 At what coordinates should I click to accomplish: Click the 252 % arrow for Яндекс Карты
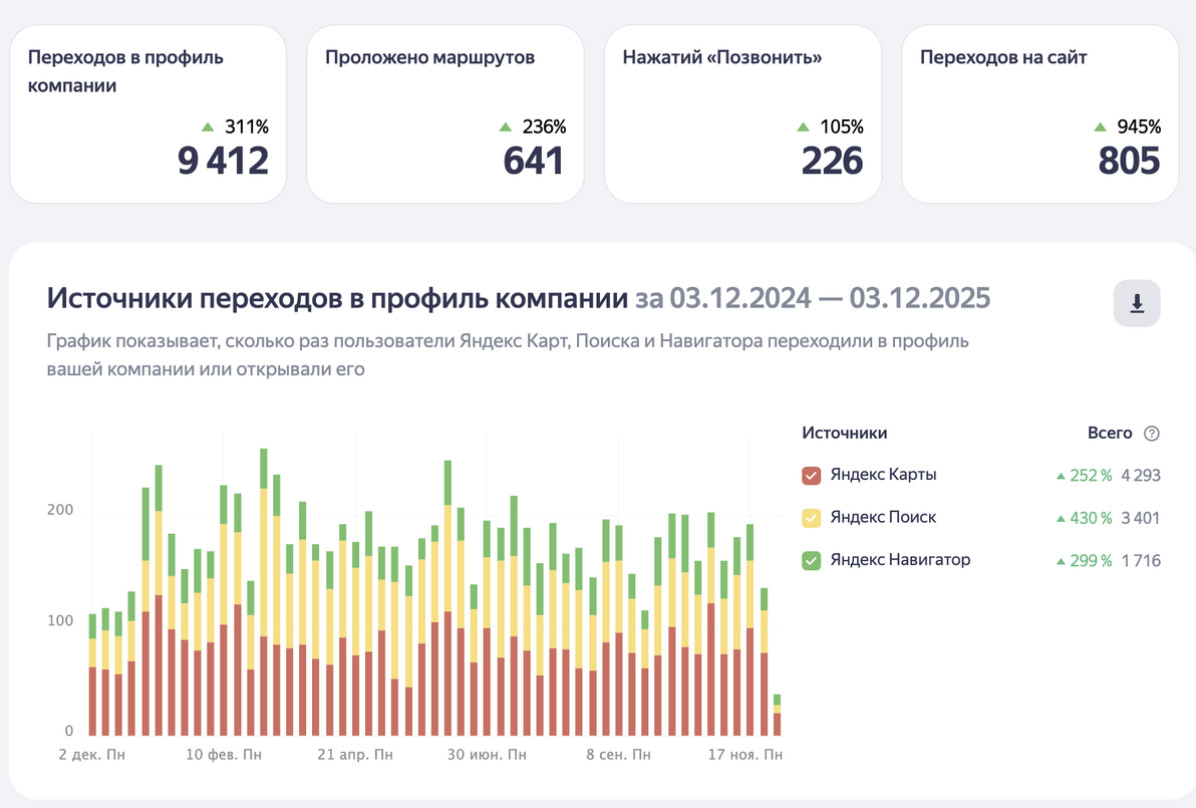tap(1060, 476)
